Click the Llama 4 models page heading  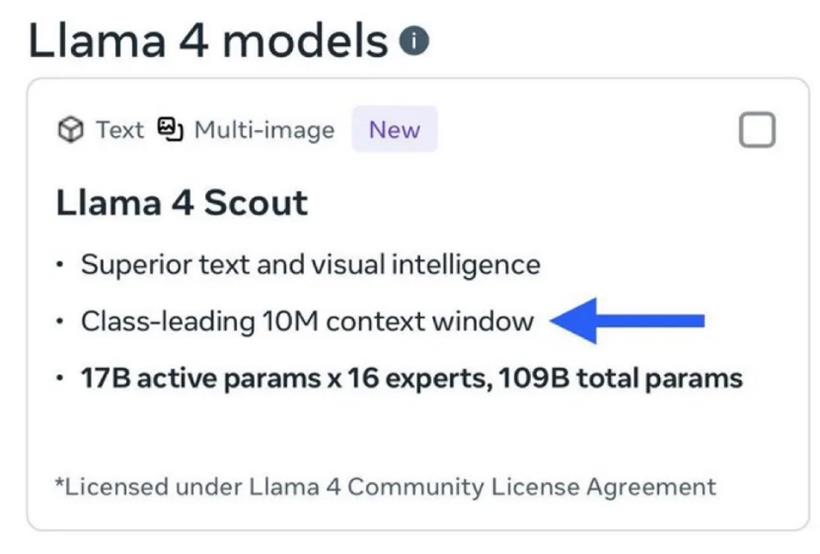208,41
